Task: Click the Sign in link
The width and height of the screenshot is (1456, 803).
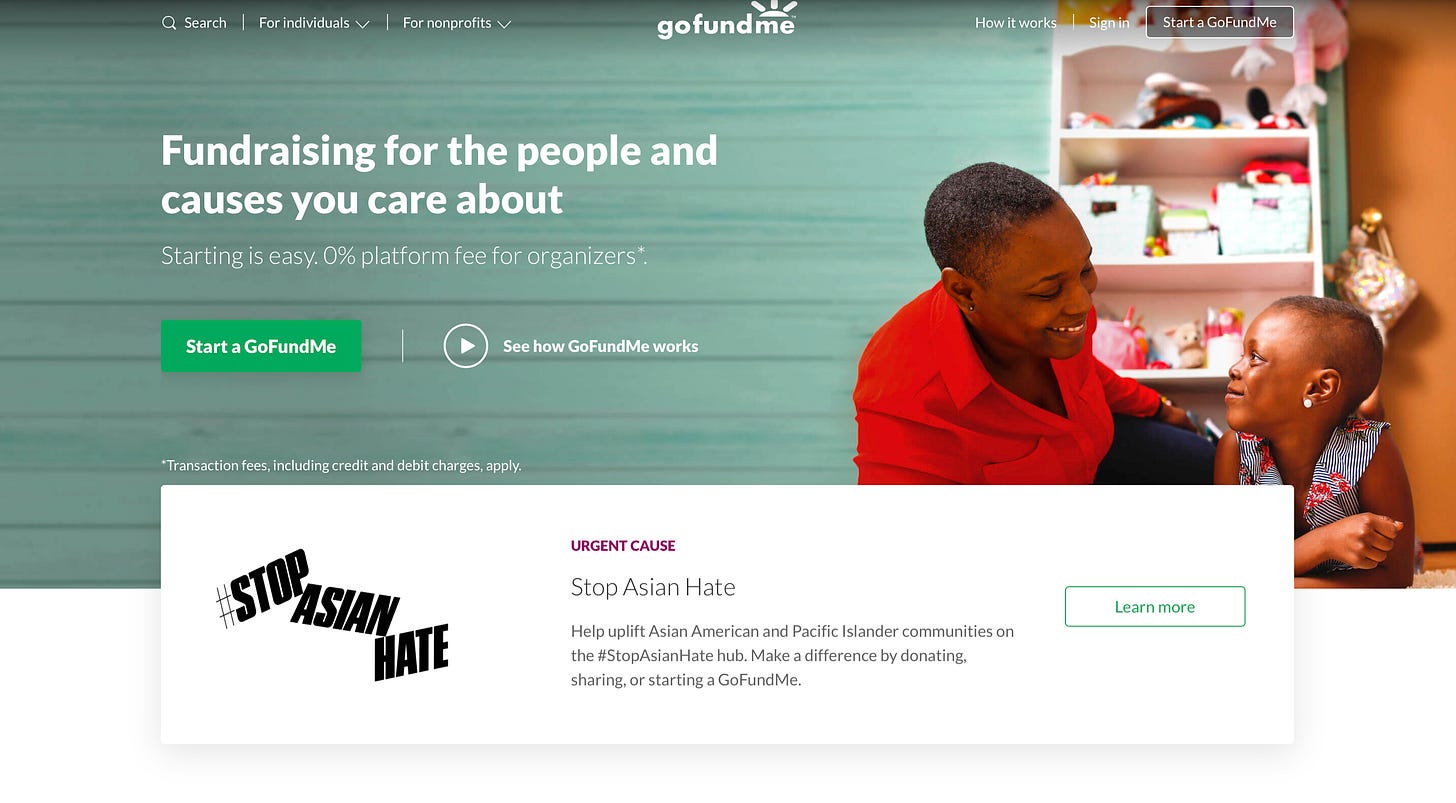Action: pyautogui.click(x=1109, y=23)
